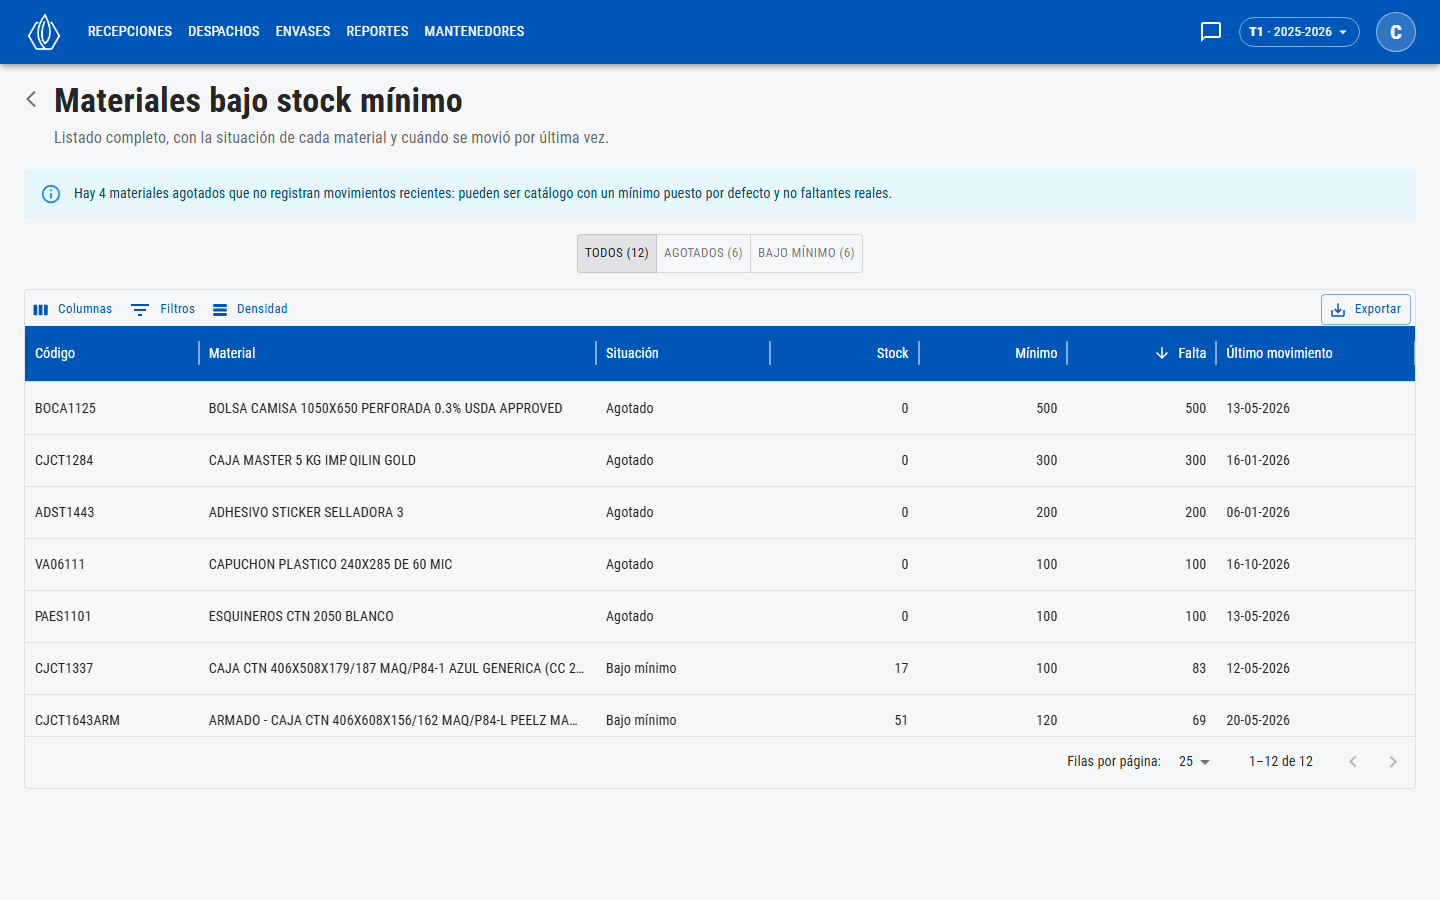Change table Densidad setting
Viewport: 1440px width, 900px height.
[x=250, y=309]
